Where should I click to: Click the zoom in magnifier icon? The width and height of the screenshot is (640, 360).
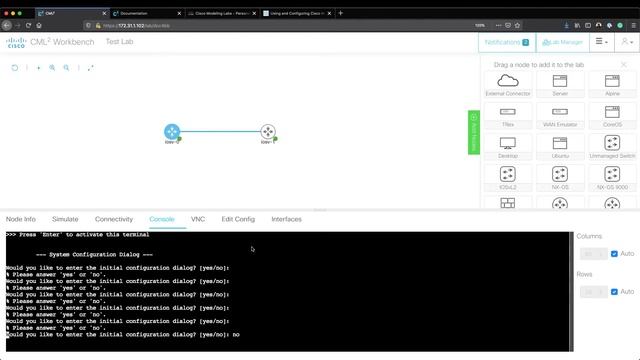[x=52, y=68]
